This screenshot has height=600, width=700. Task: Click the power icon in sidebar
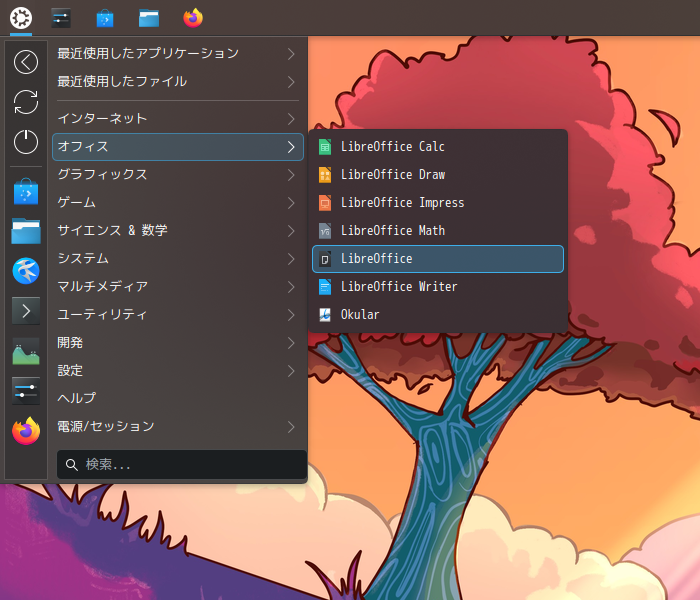tap(26, 142)
